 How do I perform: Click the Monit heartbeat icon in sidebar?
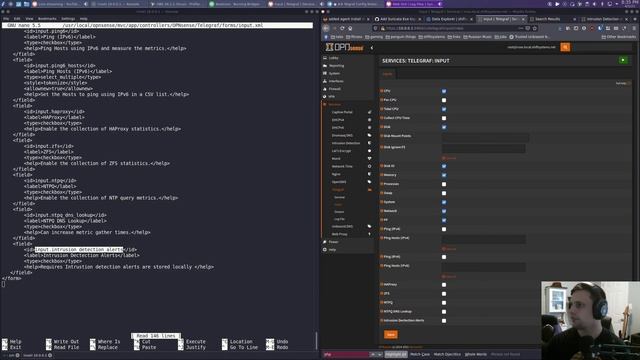369,159
